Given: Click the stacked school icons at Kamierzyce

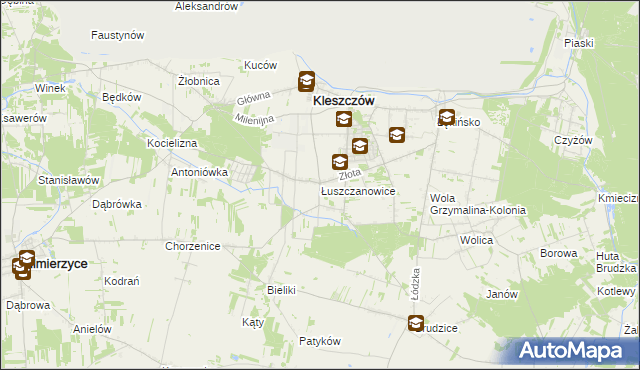Looking at the screenshot, I should click(22, 265).
